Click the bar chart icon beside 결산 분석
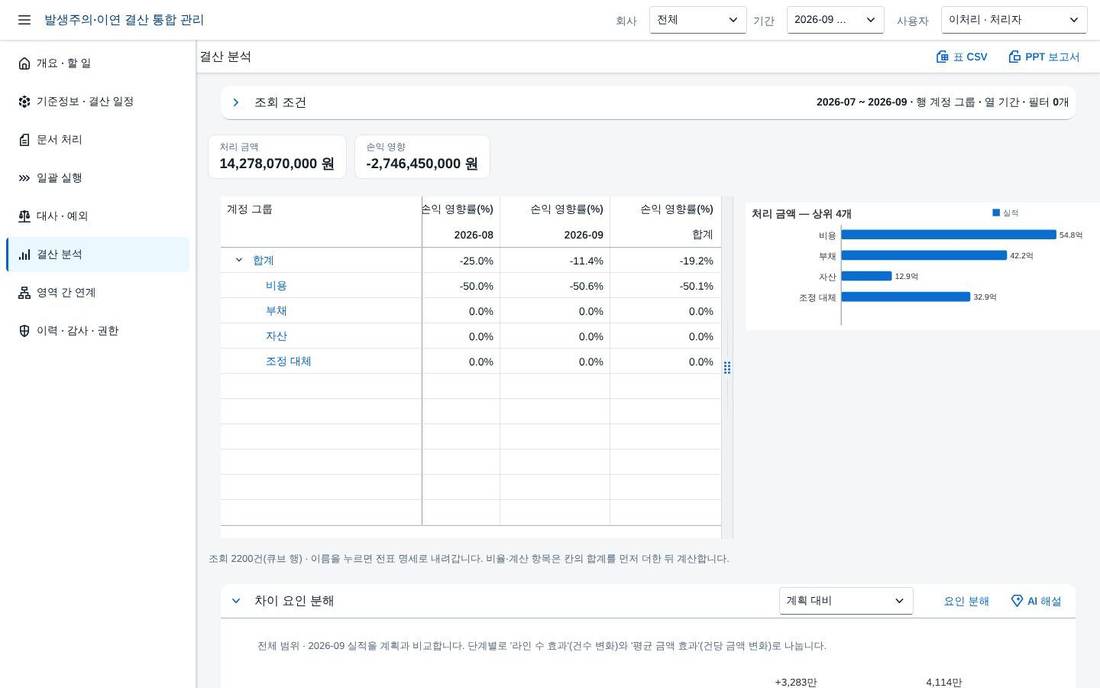Screen dimensions: 1100x688 coord(25,255)
